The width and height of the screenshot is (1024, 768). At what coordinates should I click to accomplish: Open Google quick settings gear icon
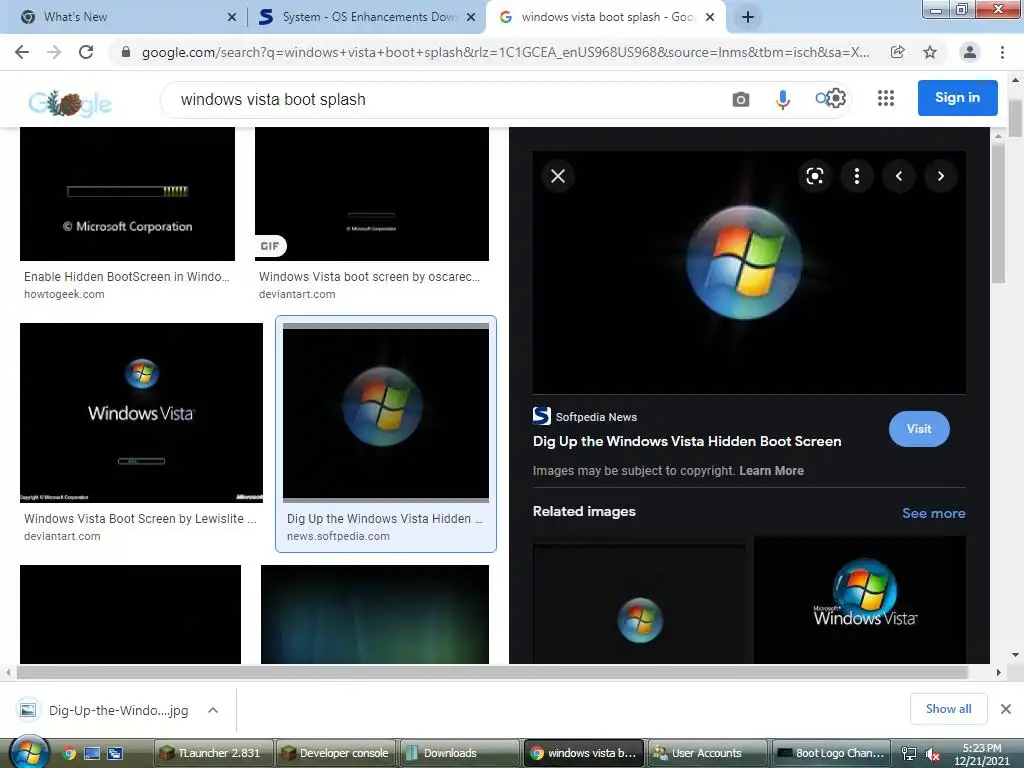pyautogui.click(x=837, y=99)
